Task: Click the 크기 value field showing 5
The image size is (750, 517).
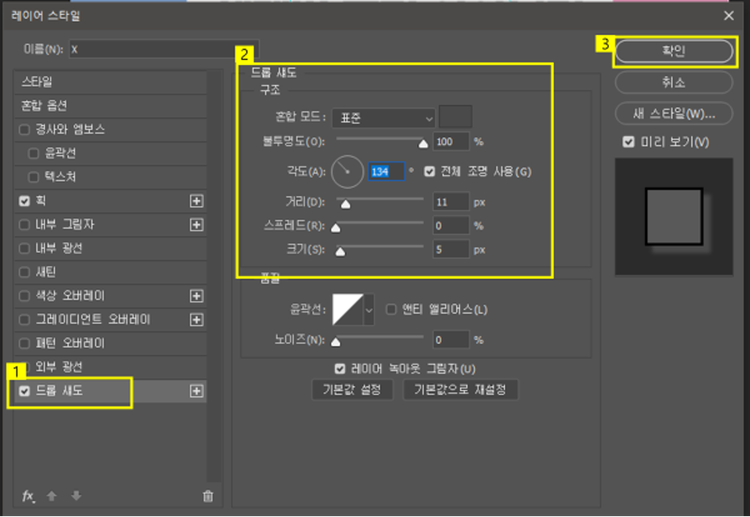Action: point(451,250)
